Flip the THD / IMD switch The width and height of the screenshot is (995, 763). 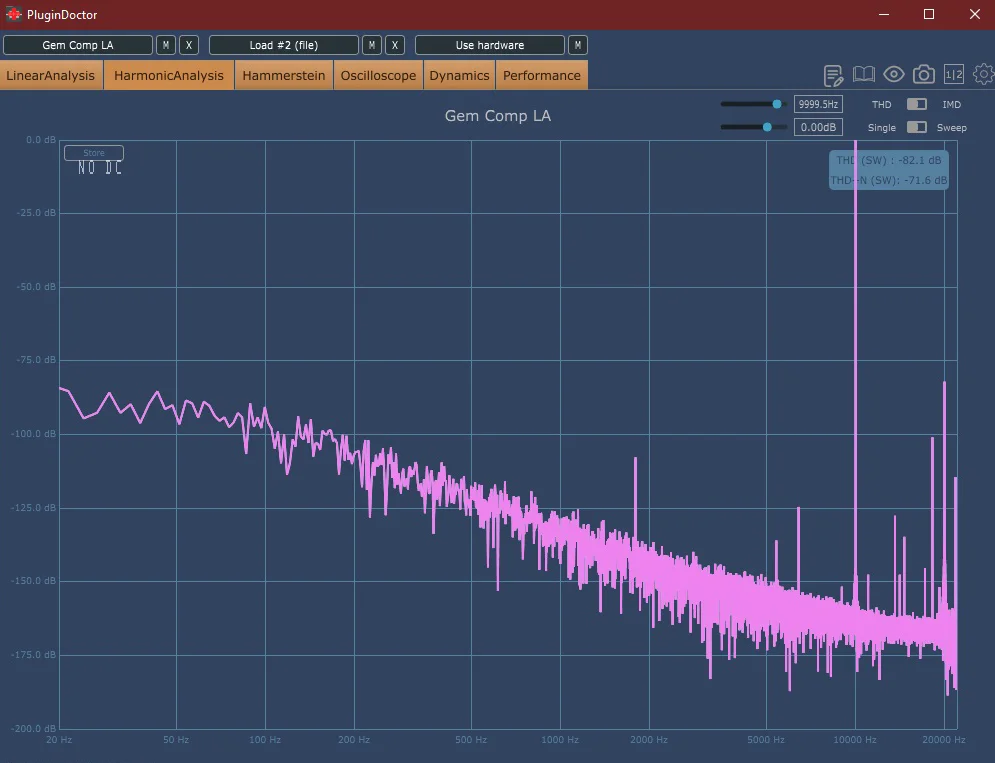click(916, 104)
